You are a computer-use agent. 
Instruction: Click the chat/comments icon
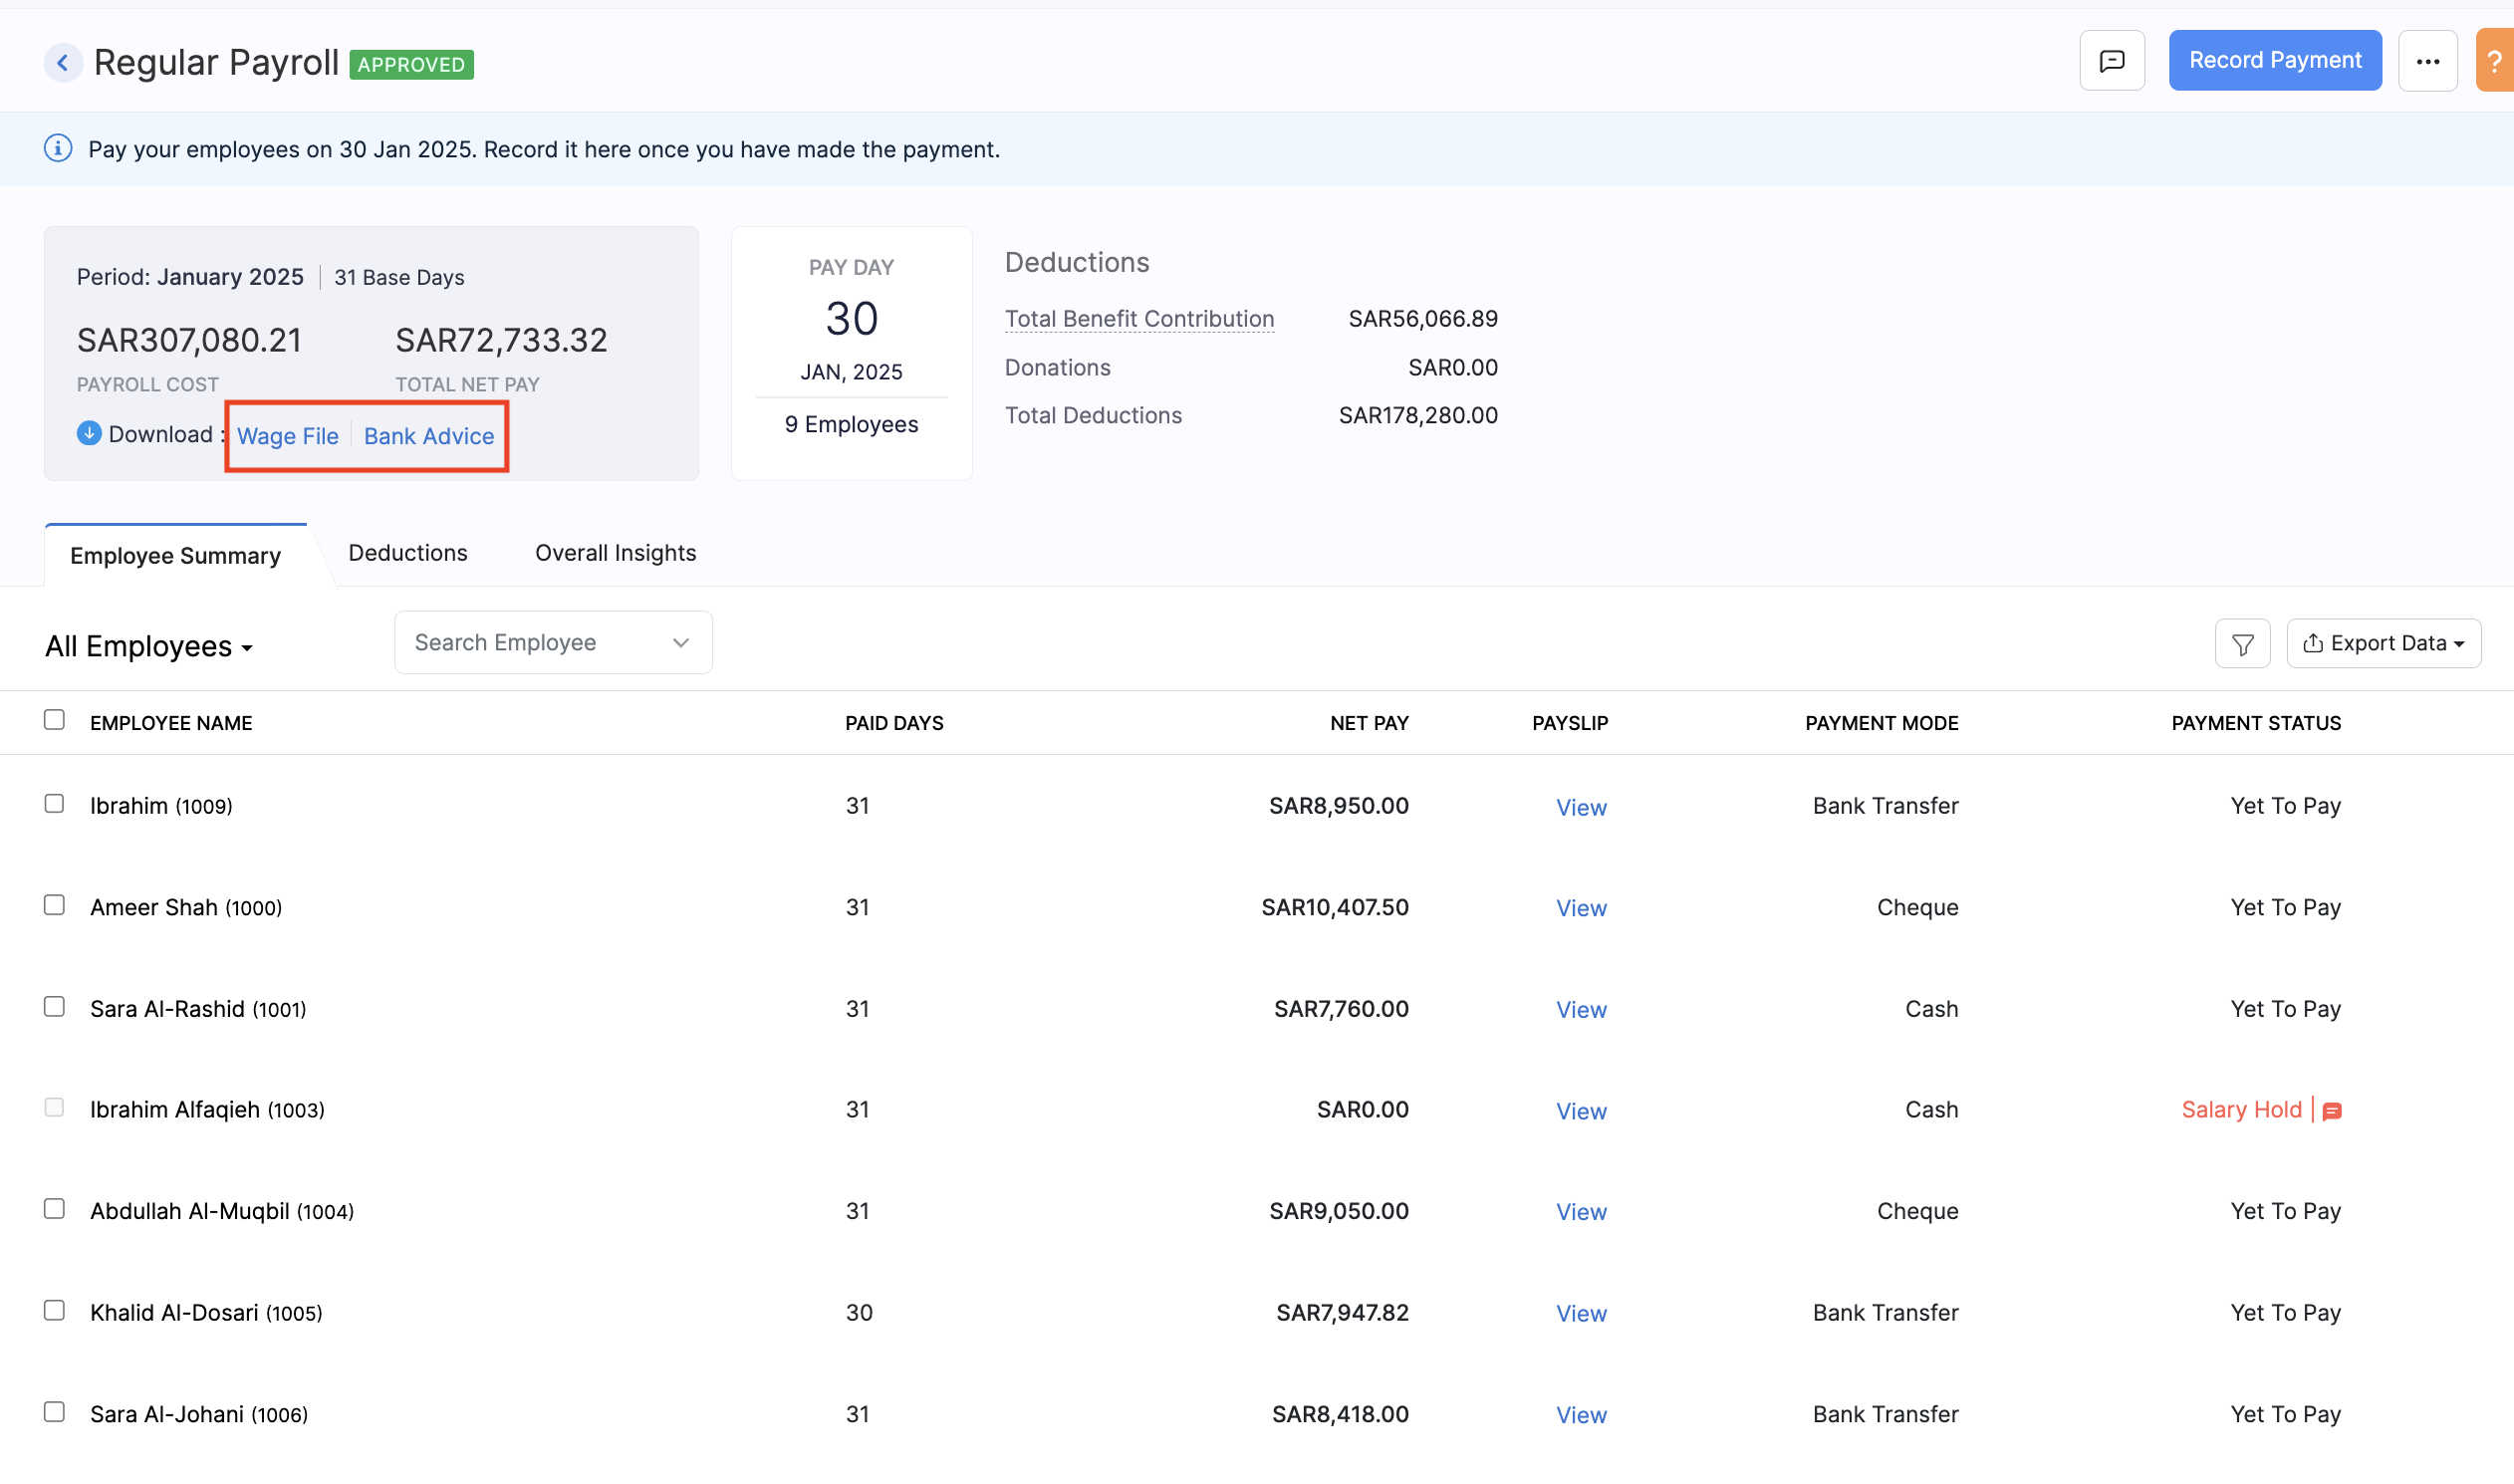coord(2113,60)
